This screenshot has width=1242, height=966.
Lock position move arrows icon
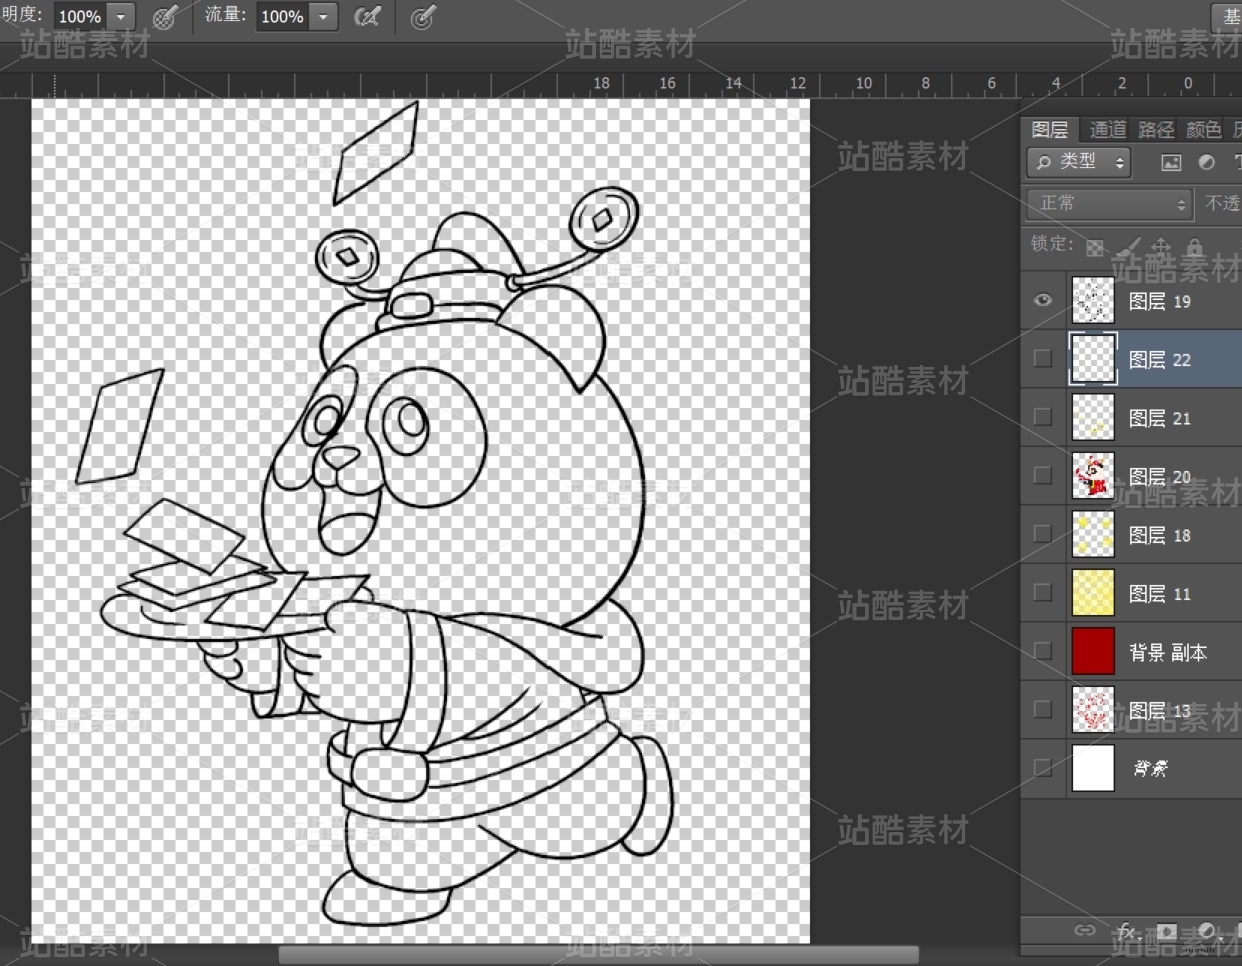(1161, 245)
